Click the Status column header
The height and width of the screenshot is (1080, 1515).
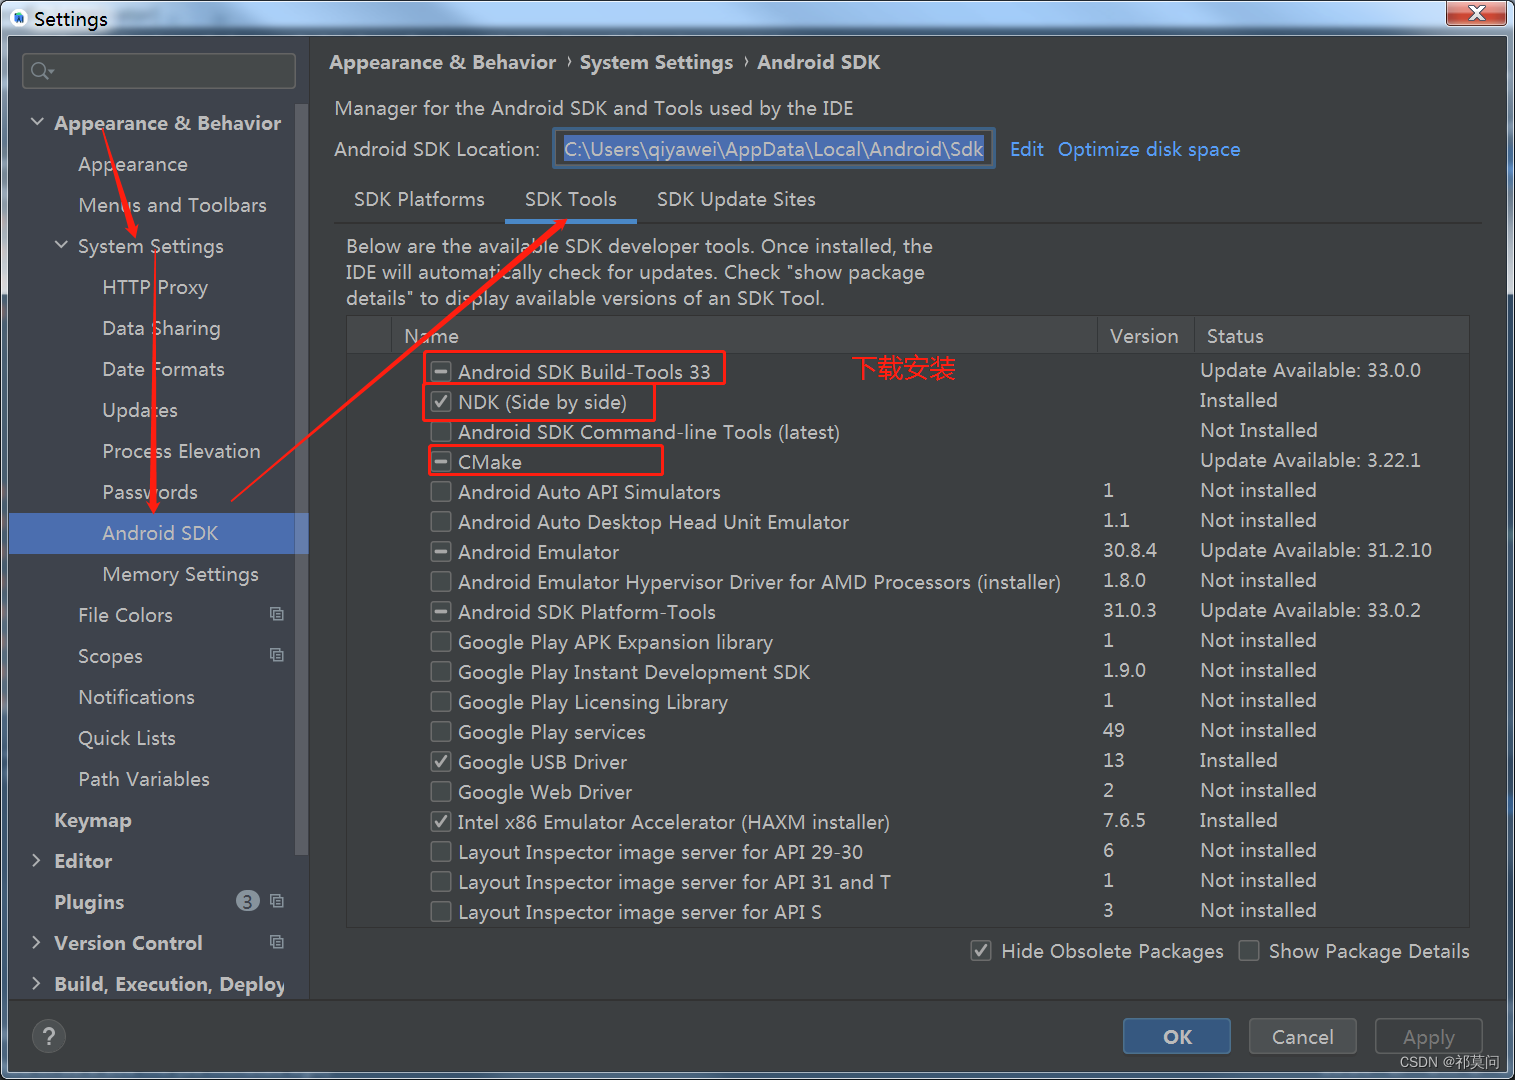tap(1331, 336)
